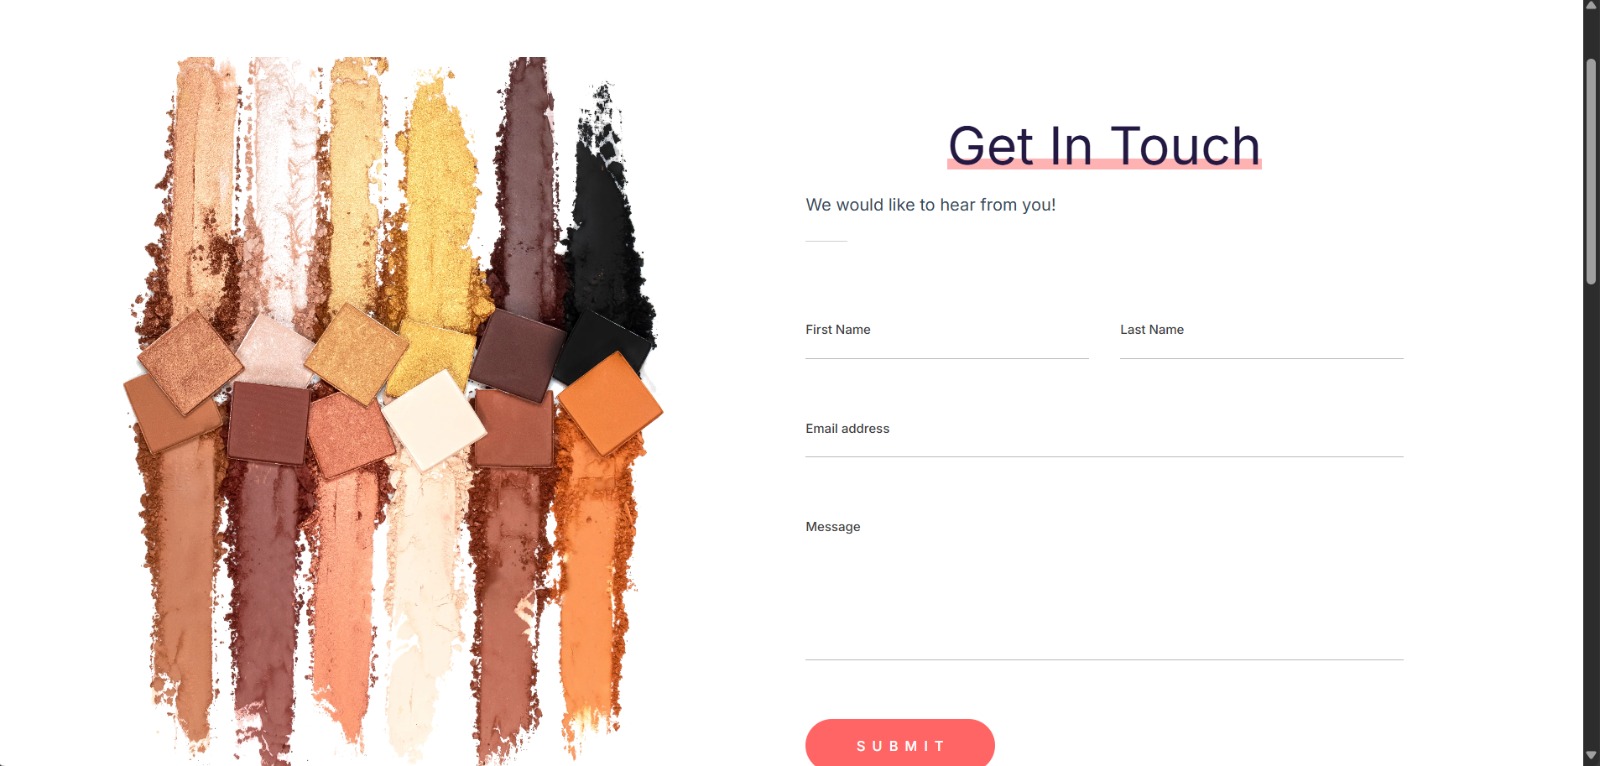Click the scrollbar down arrow
1600x766 pixels.
(1591, 756)
